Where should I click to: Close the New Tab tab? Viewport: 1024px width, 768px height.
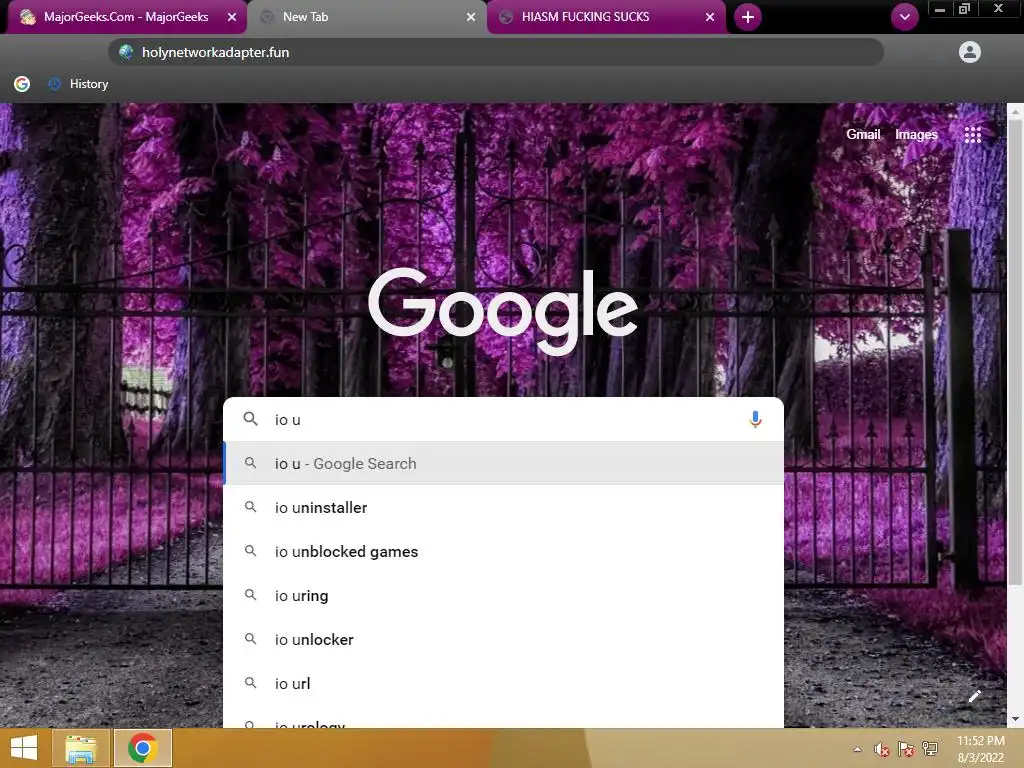[x=471, y=18]
